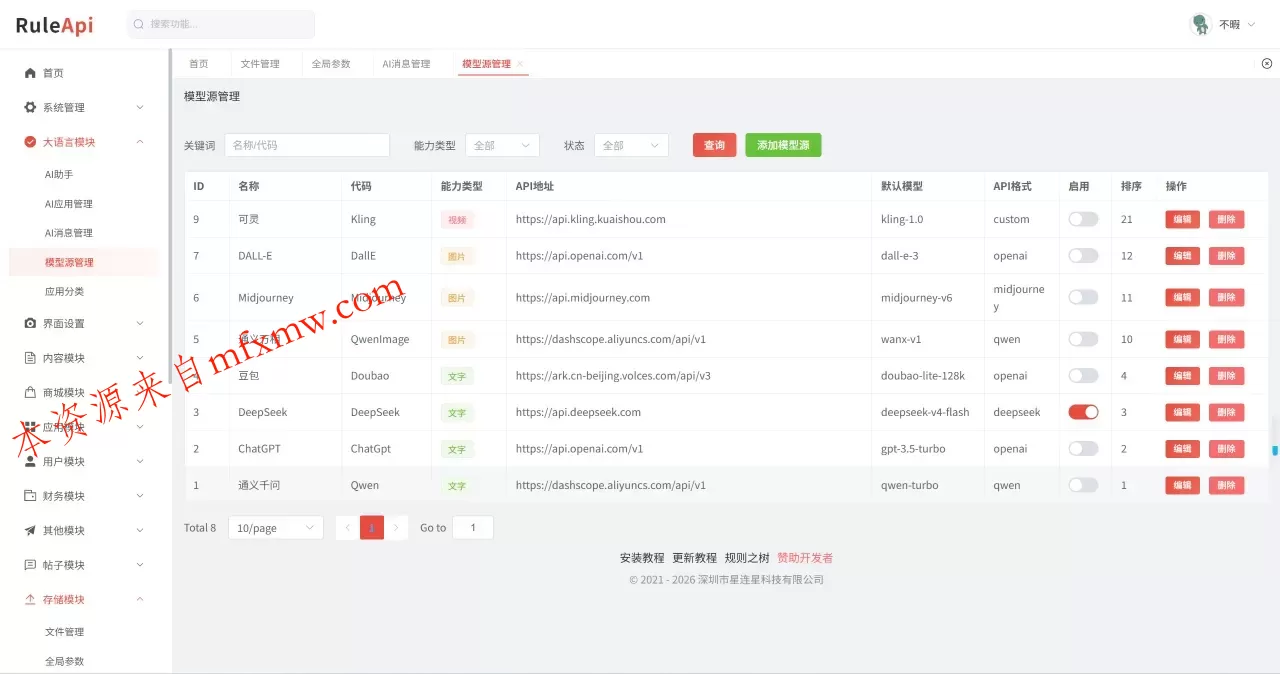This screenshot has width=1280, height=674.
Task: Expand the 界面设置 menu chevron
Action: click(x=140, y=323)
